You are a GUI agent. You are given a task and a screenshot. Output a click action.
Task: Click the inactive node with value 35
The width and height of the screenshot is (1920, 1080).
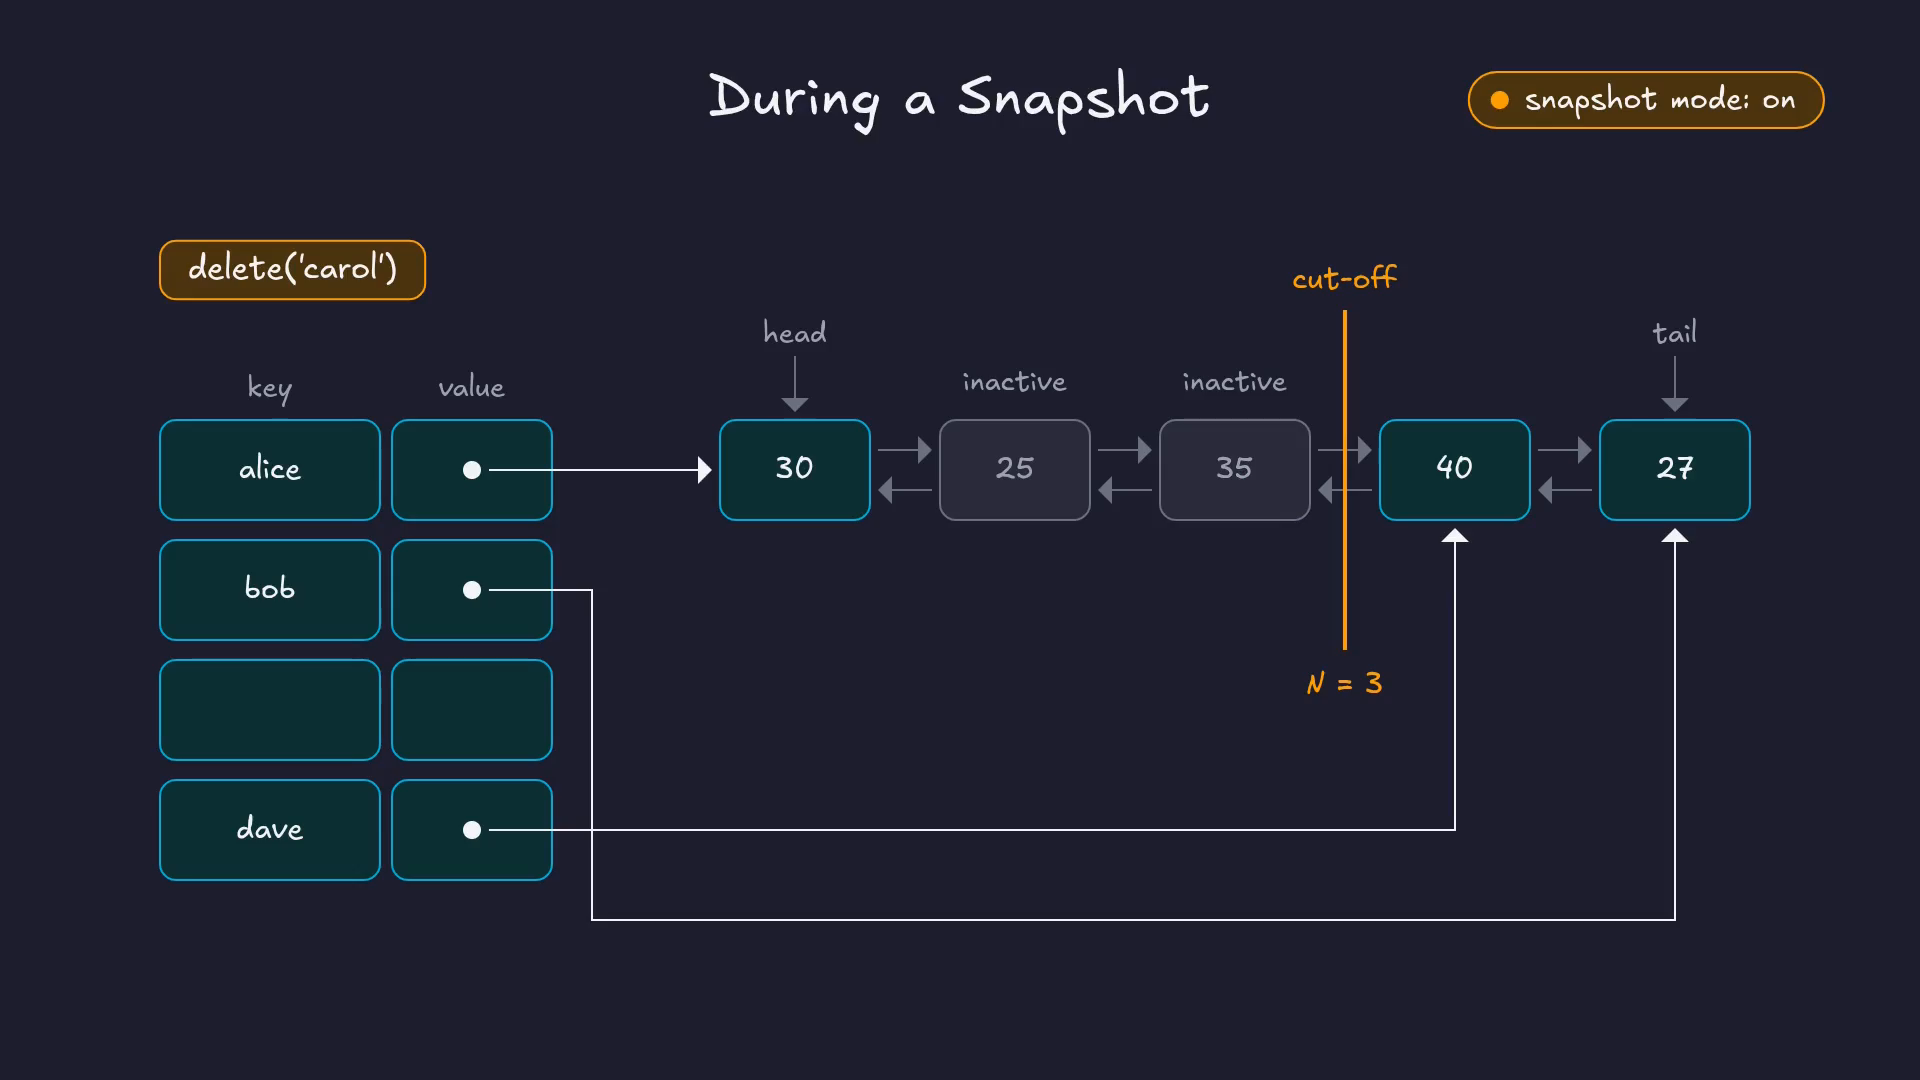point(1235,470)
